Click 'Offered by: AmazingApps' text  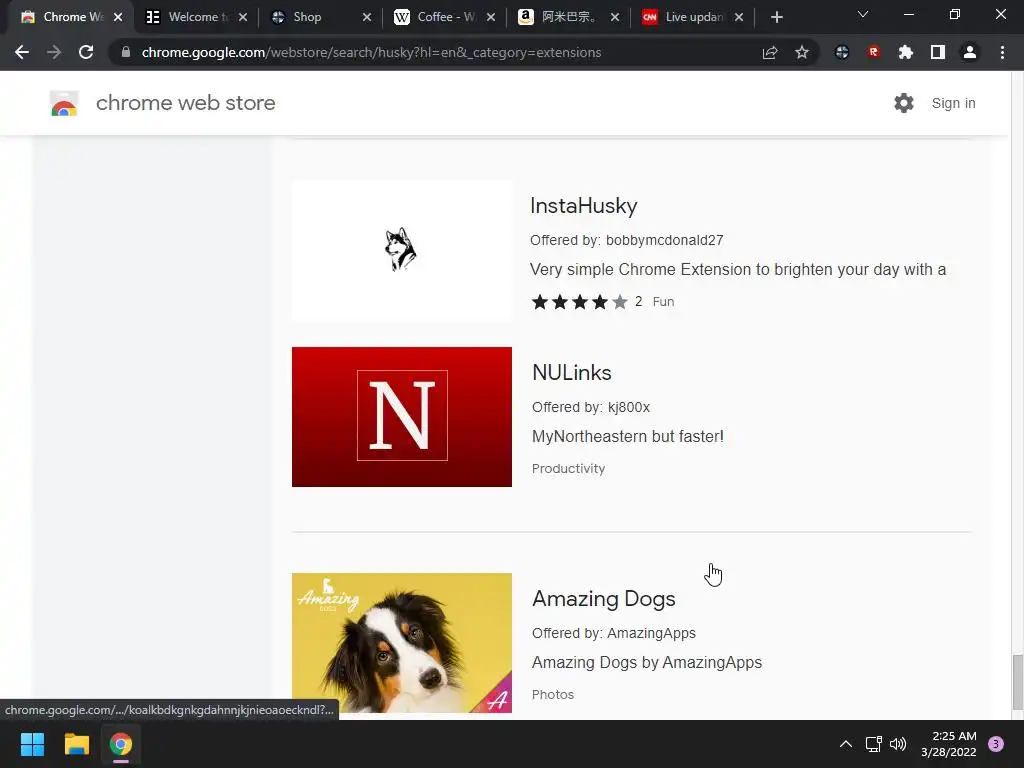pyautogui.click(x=613, y=633)
